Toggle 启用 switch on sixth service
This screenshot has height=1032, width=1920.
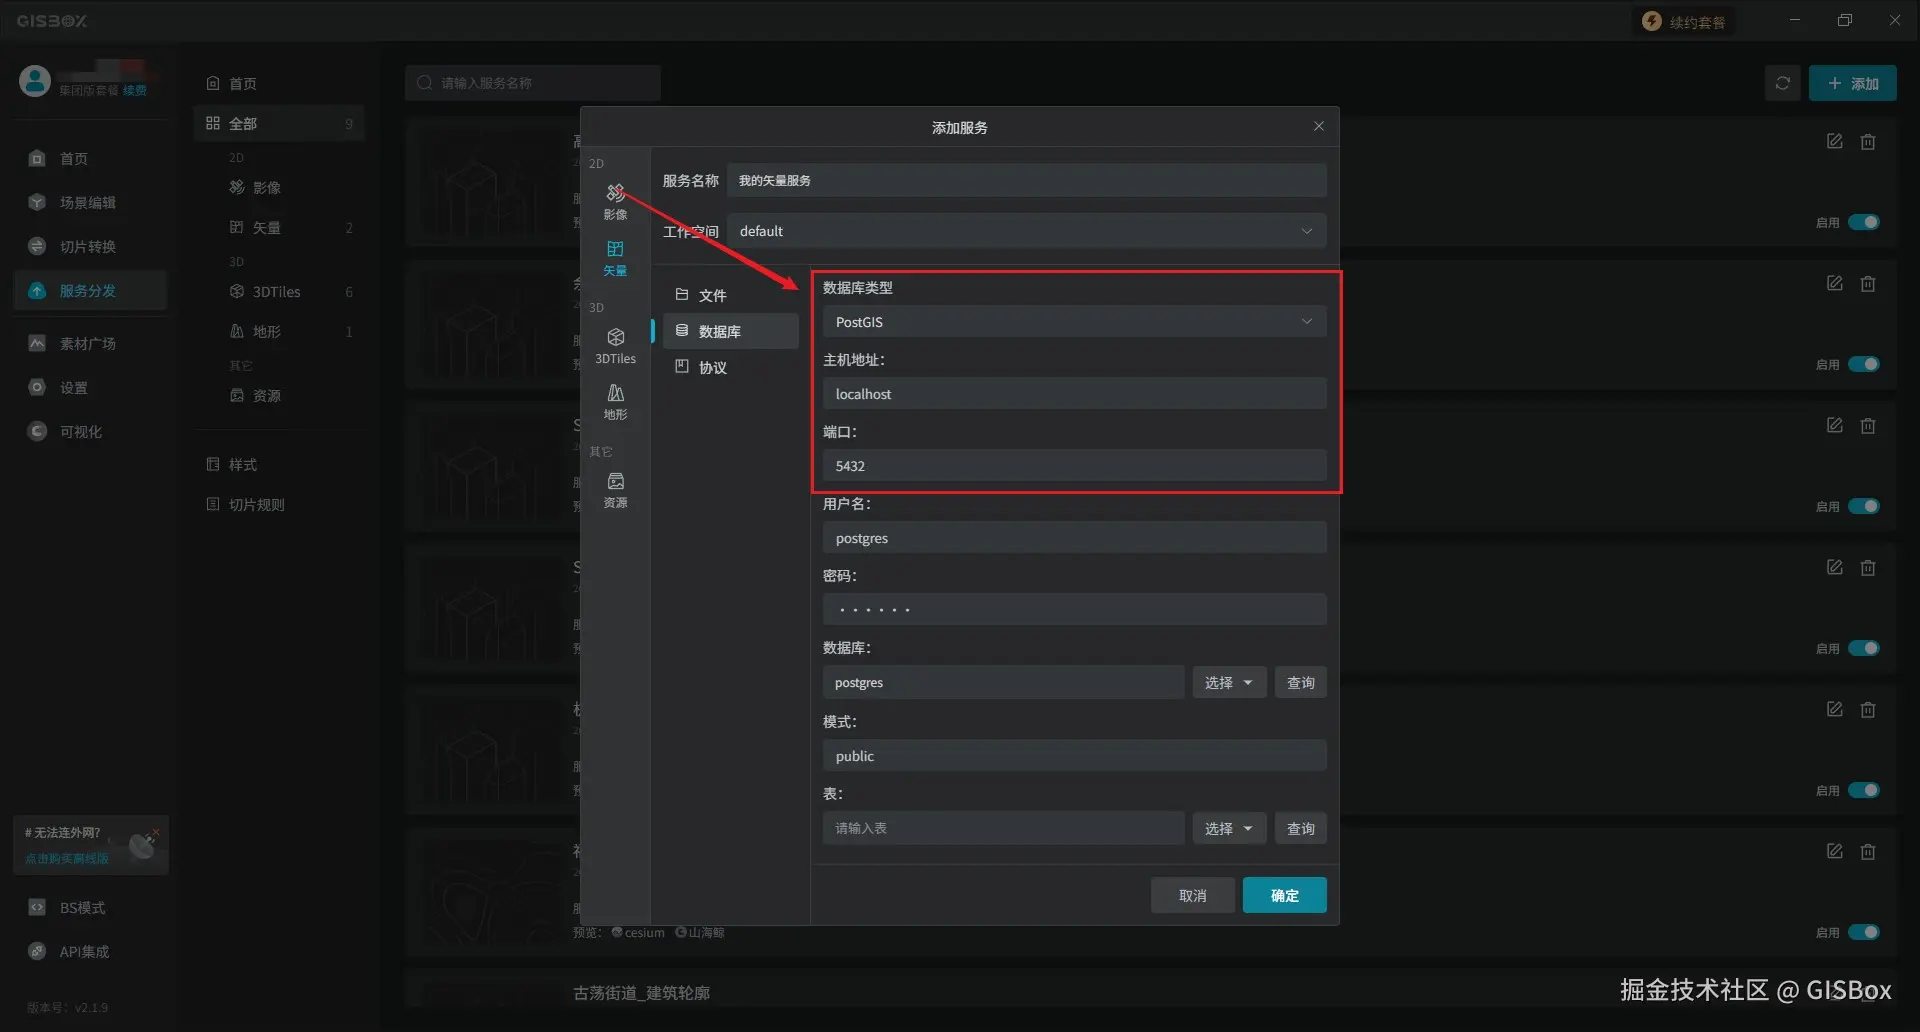1863,932
